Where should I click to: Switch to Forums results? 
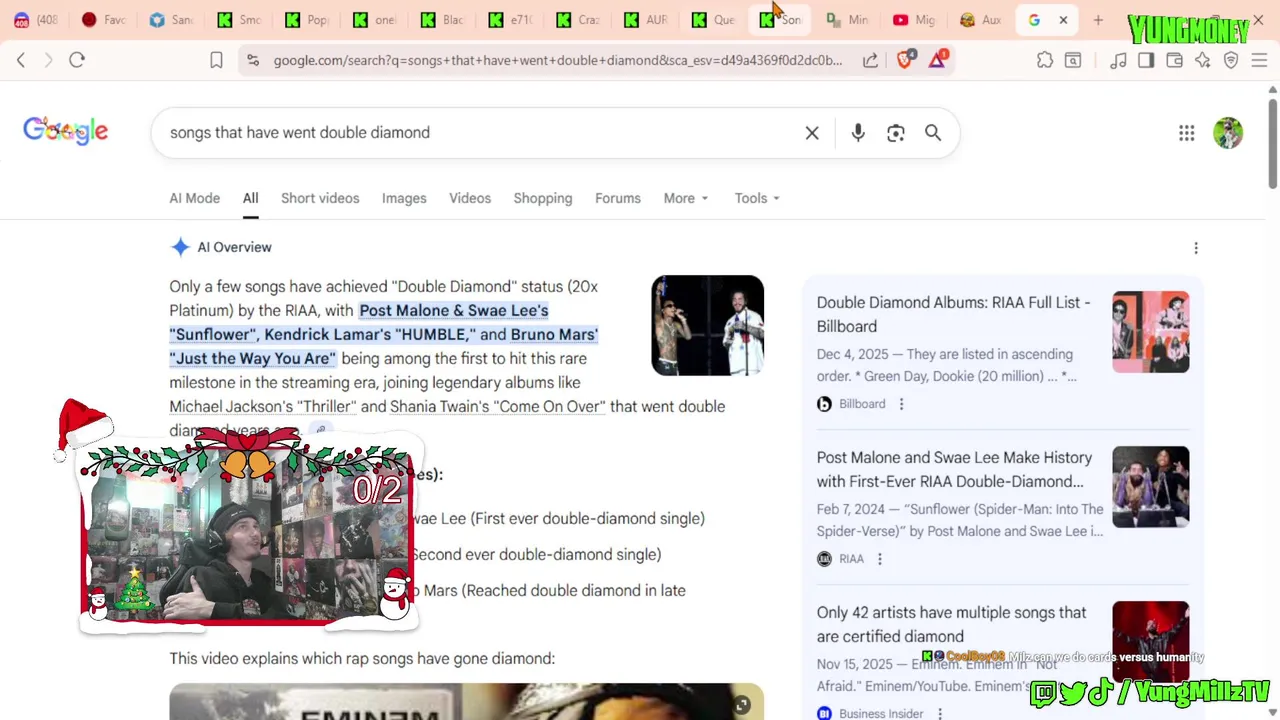pyautogui.click(x=618, y=198)
